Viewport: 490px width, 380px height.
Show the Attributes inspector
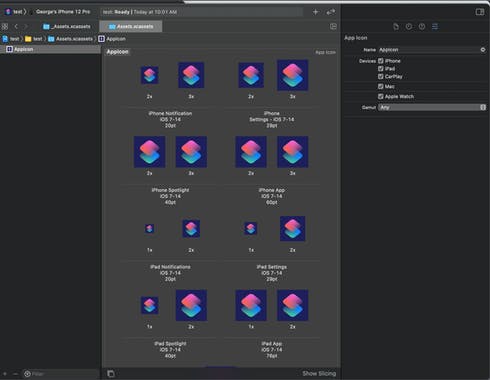click(435, 27)
